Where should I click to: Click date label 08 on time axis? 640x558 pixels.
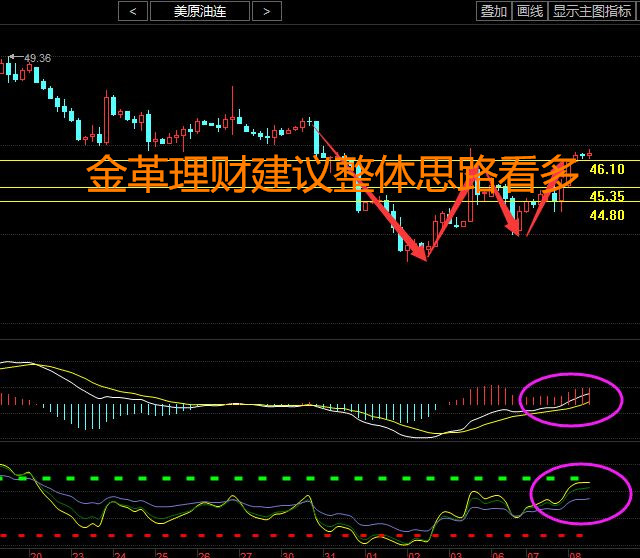pos(575,553)
